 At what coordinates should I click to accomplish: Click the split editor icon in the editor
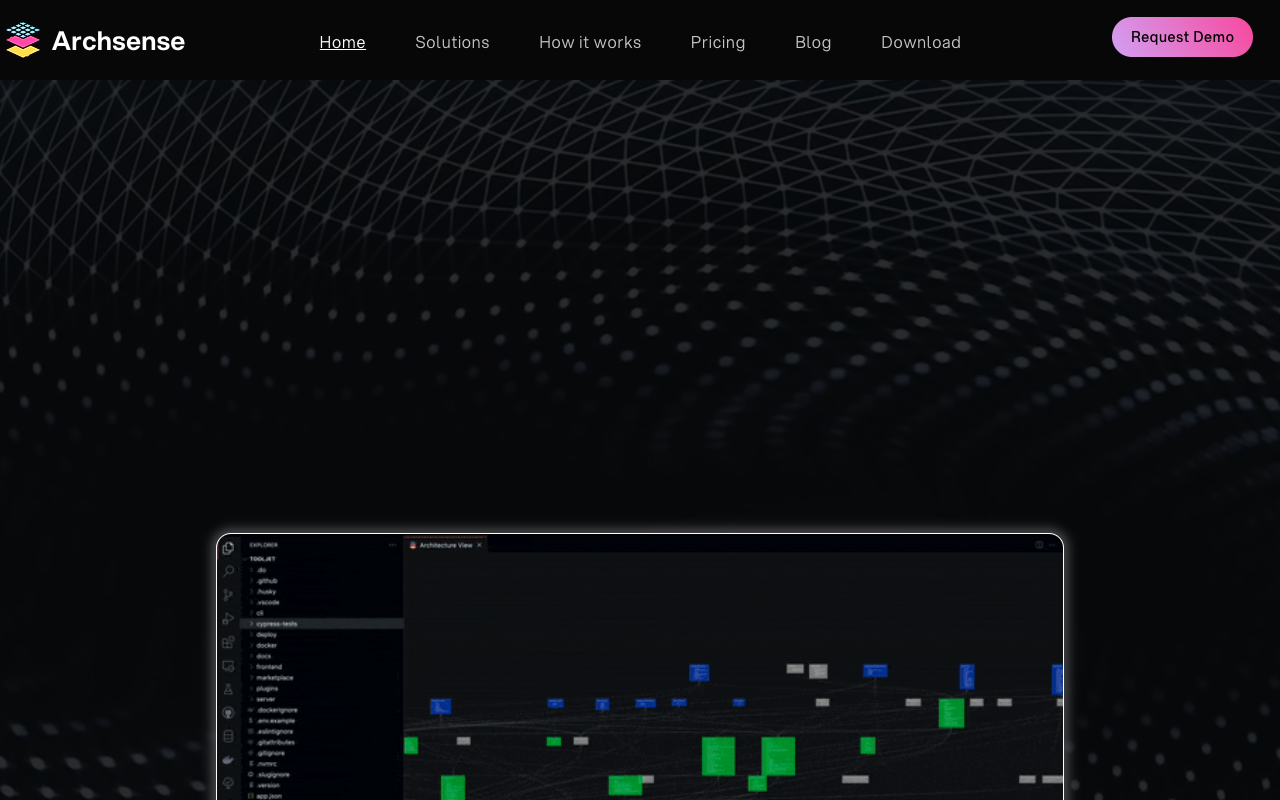1039,545
